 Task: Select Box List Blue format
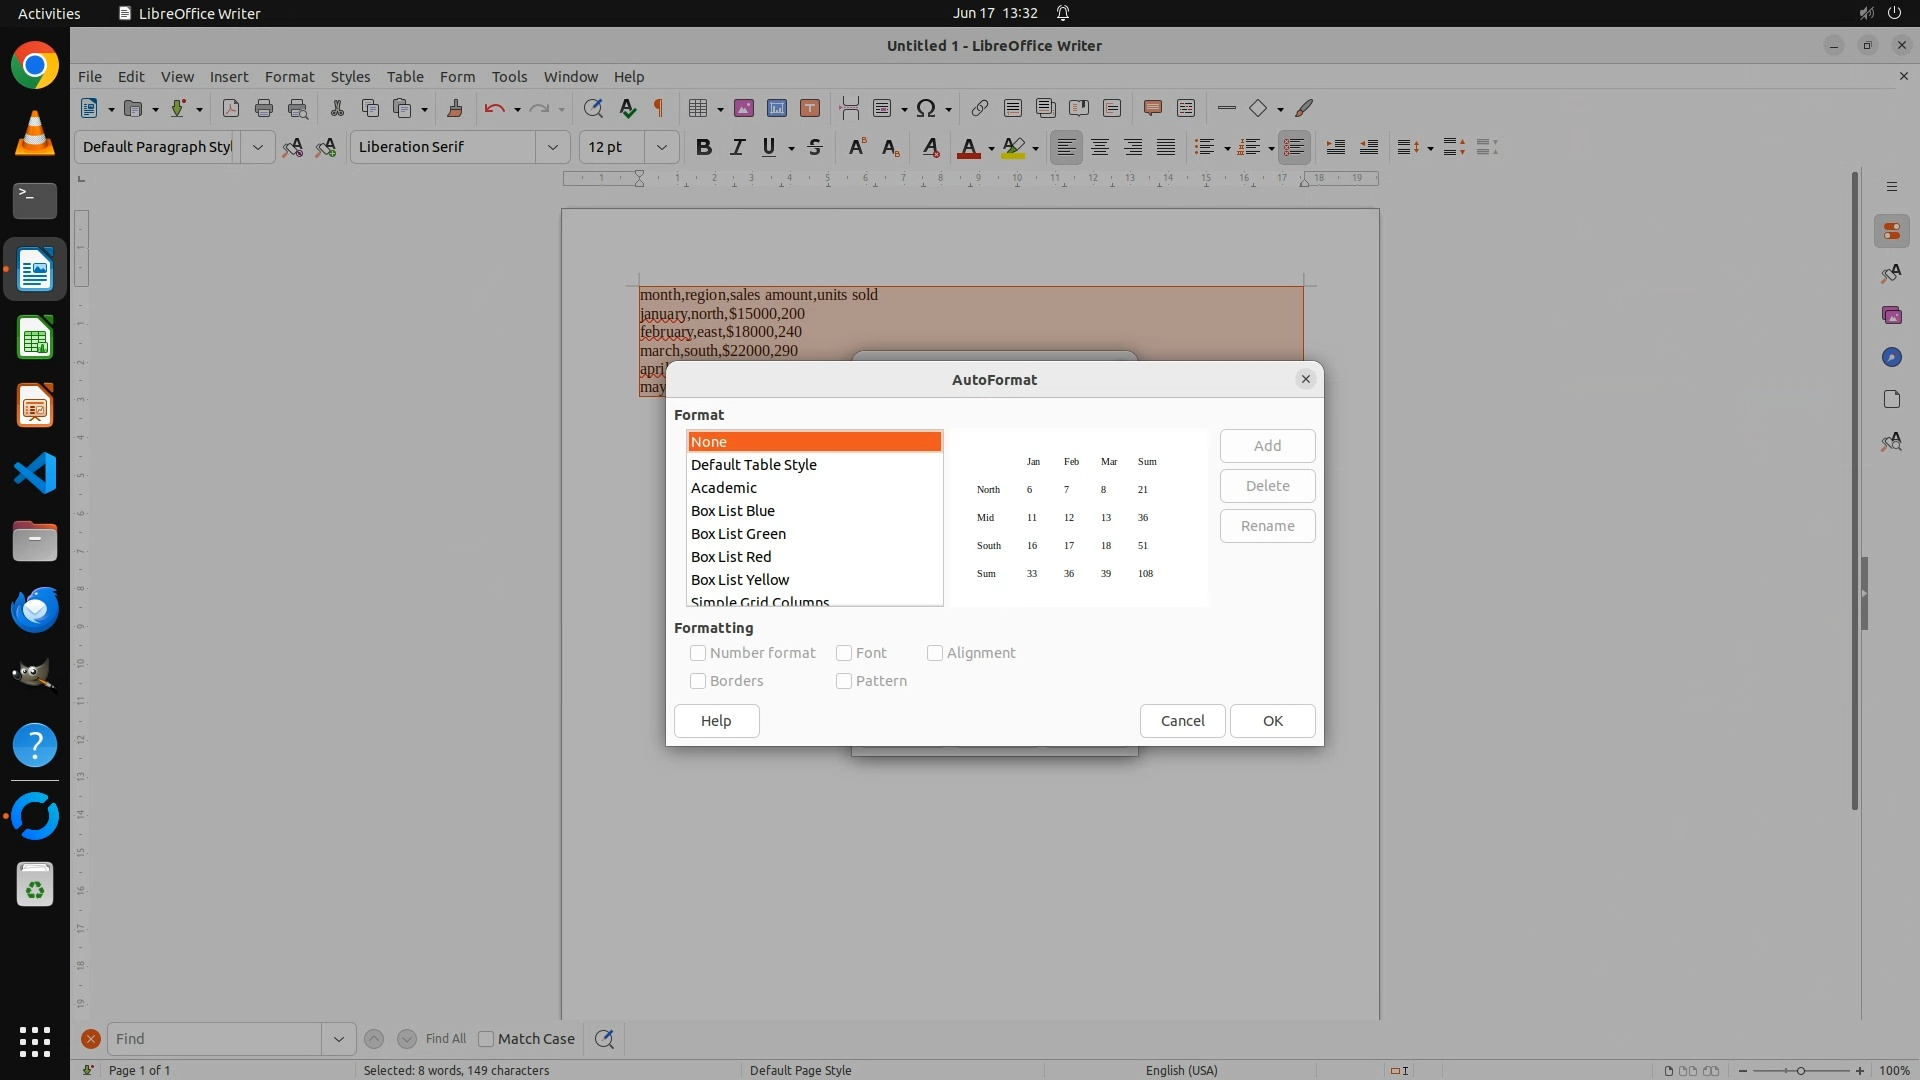(733, 511)
